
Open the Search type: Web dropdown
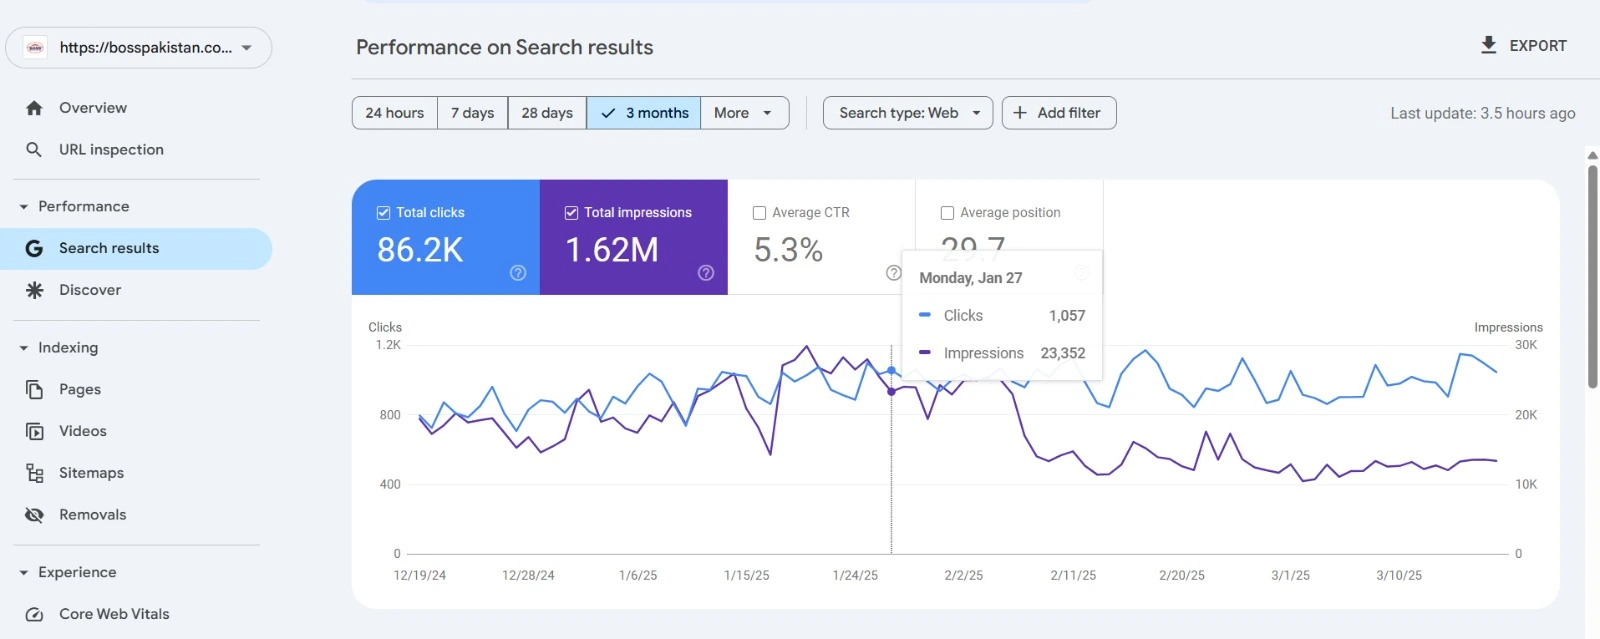(x=907, y=113)
